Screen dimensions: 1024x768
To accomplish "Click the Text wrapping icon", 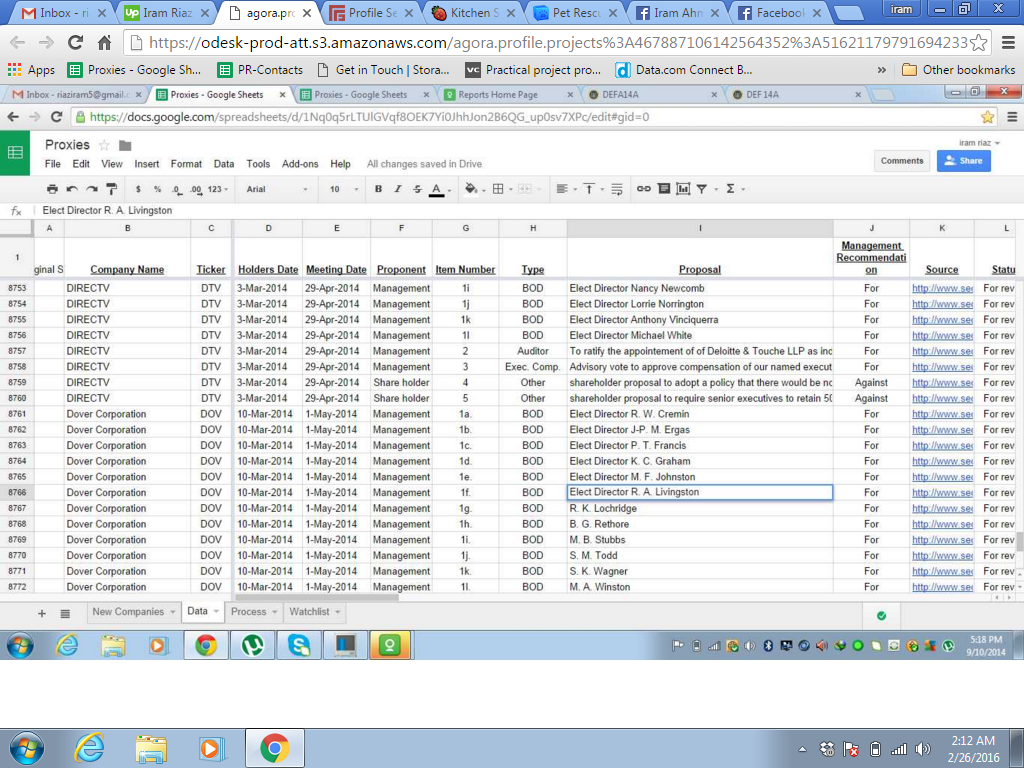I will [616, 189].
